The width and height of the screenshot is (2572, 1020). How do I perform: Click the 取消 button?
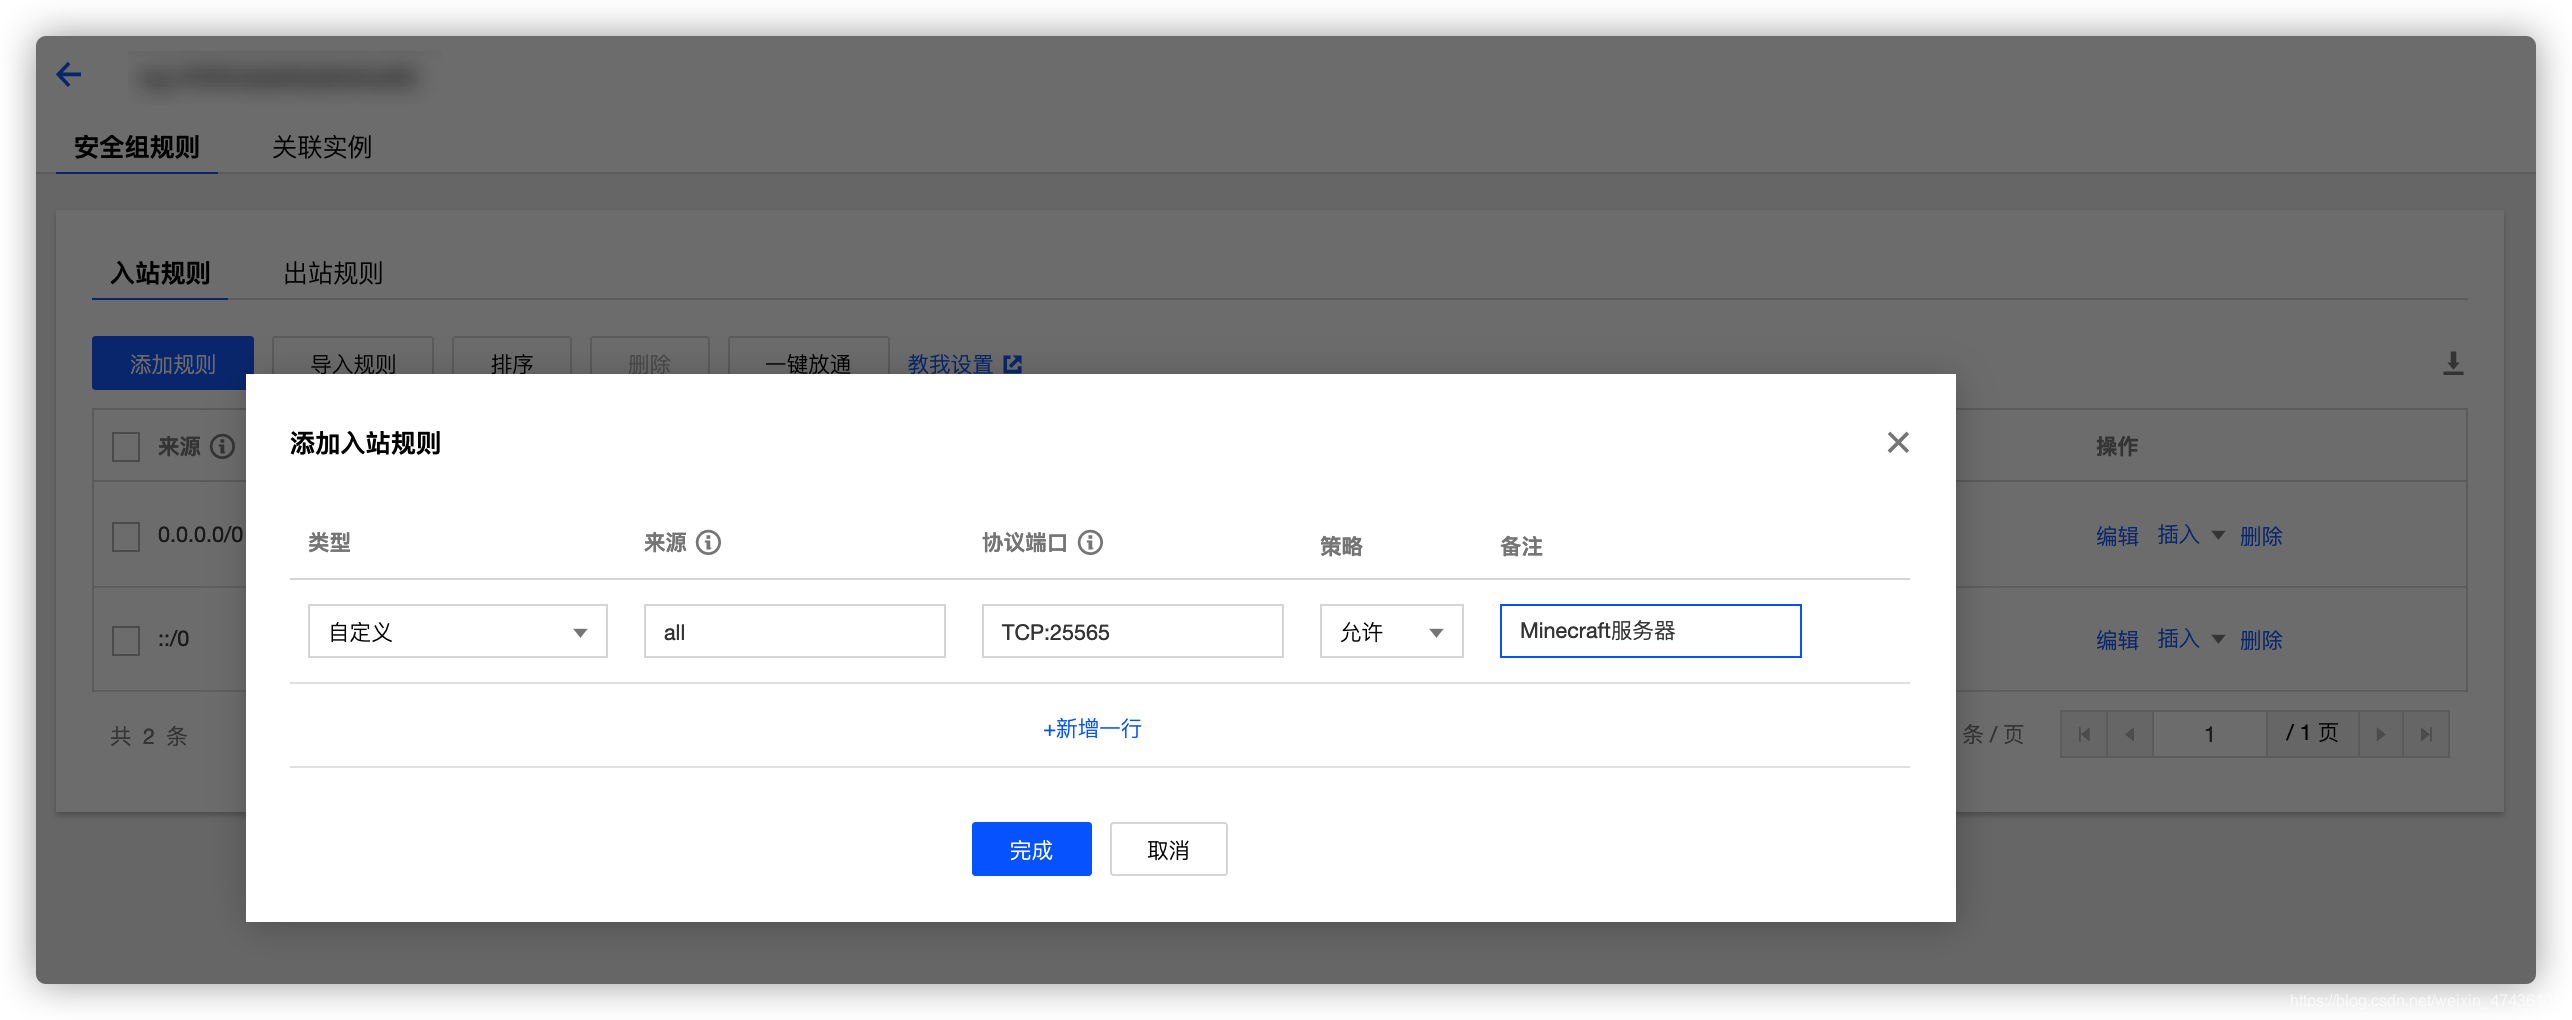coord(1168,849)
